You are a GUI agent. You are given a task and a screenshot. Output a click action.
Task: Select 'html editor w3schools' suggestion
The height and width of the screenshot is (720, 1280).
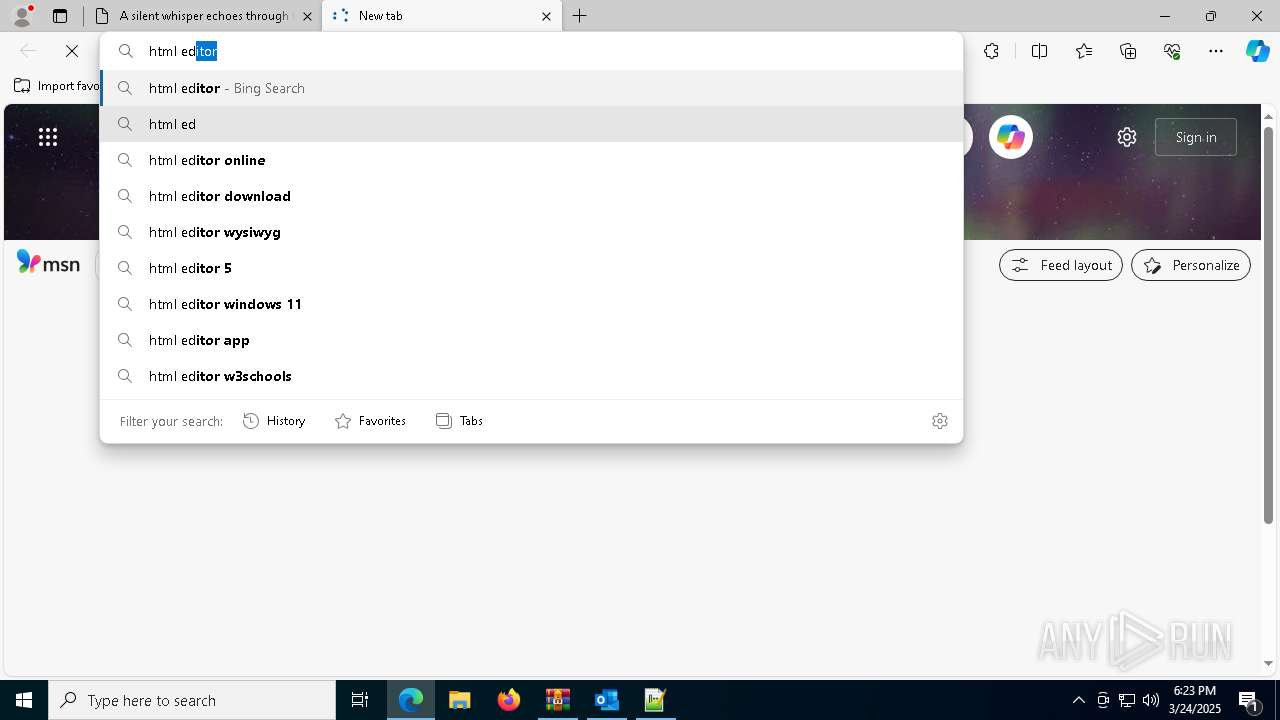[x=531, y=376]
